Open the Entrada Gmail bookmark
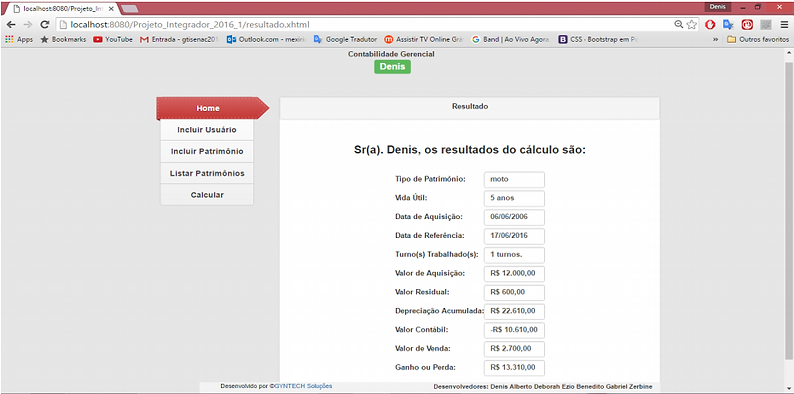 tap(179, 39)
